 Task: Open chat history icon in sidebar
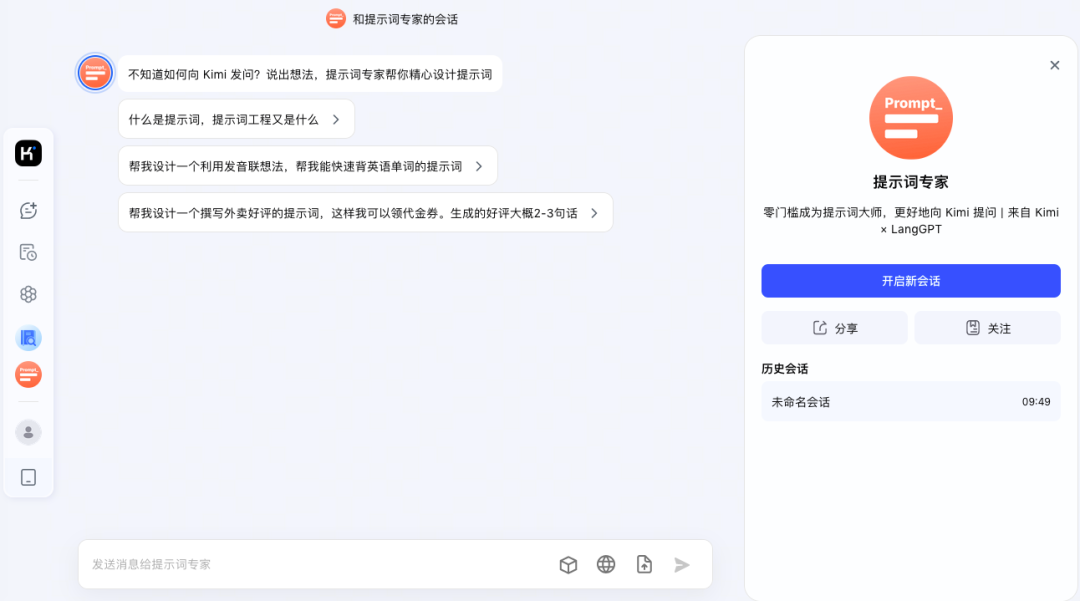coord(28,252)
